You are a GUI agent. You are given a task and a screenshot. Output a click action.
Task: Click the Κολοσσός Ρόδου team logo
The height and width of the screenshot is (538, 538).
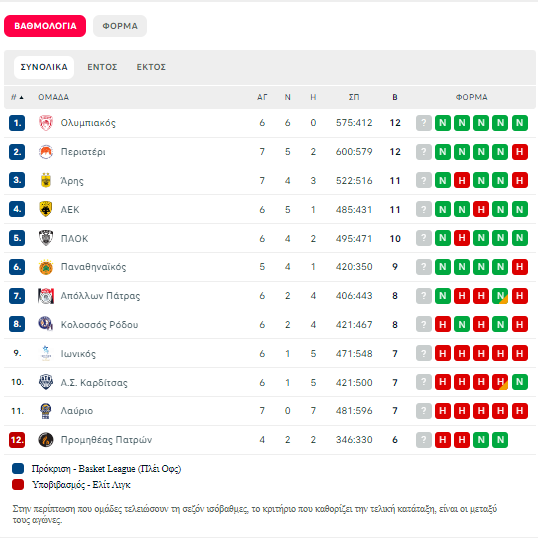pos(46,324)
